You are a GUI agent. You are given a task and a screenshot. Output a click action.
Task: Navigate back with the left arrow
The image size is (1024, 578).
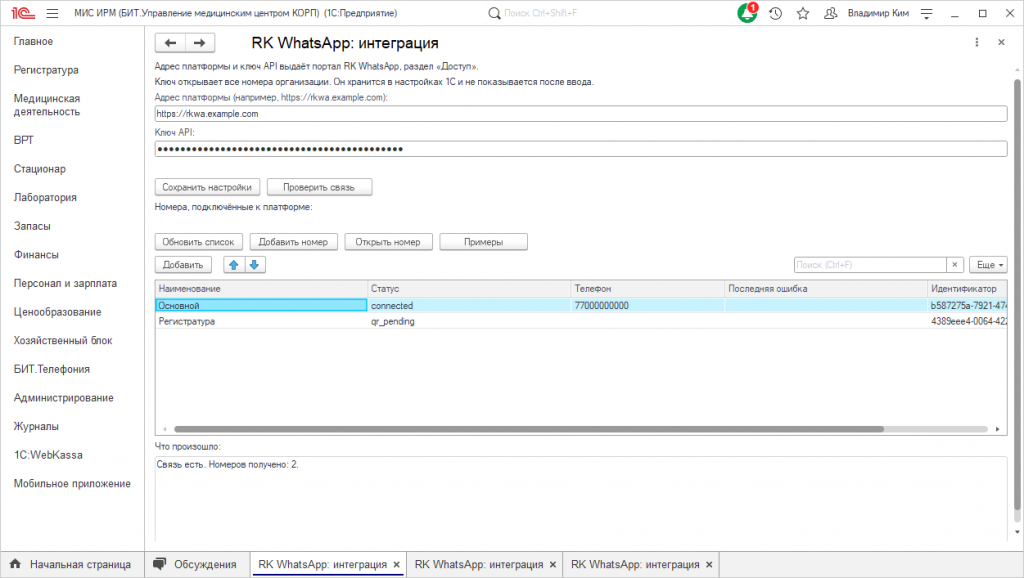pyautogui.click(x=170, y=43)
